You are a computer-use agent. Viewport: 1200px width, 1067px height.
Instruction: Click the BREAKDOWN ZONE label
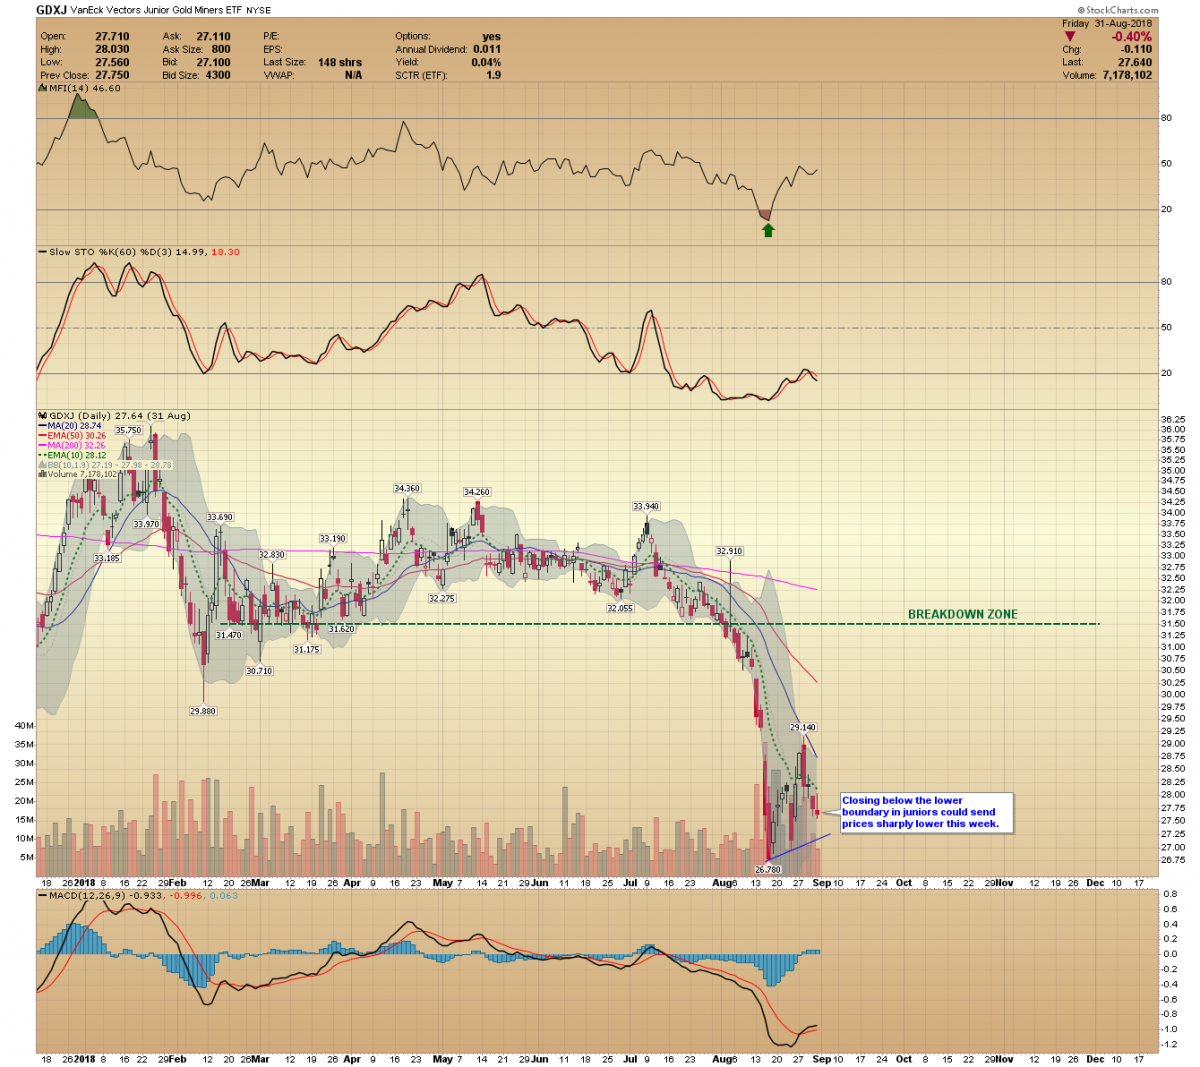coord(962,614)
